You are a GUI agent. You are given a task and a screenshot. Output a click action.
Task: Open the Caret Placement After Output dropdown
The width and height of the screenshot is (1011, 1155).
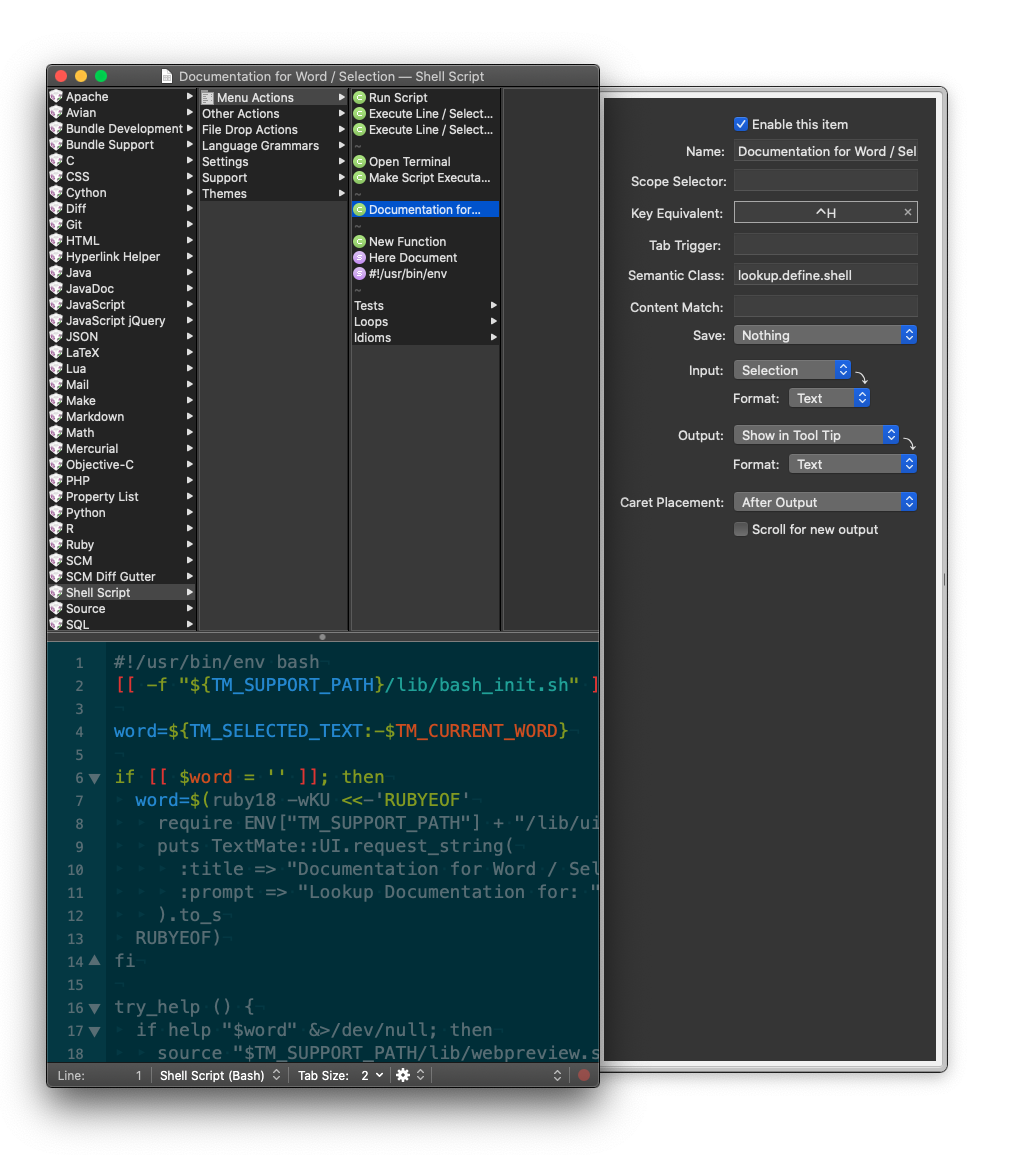[825, 502]
